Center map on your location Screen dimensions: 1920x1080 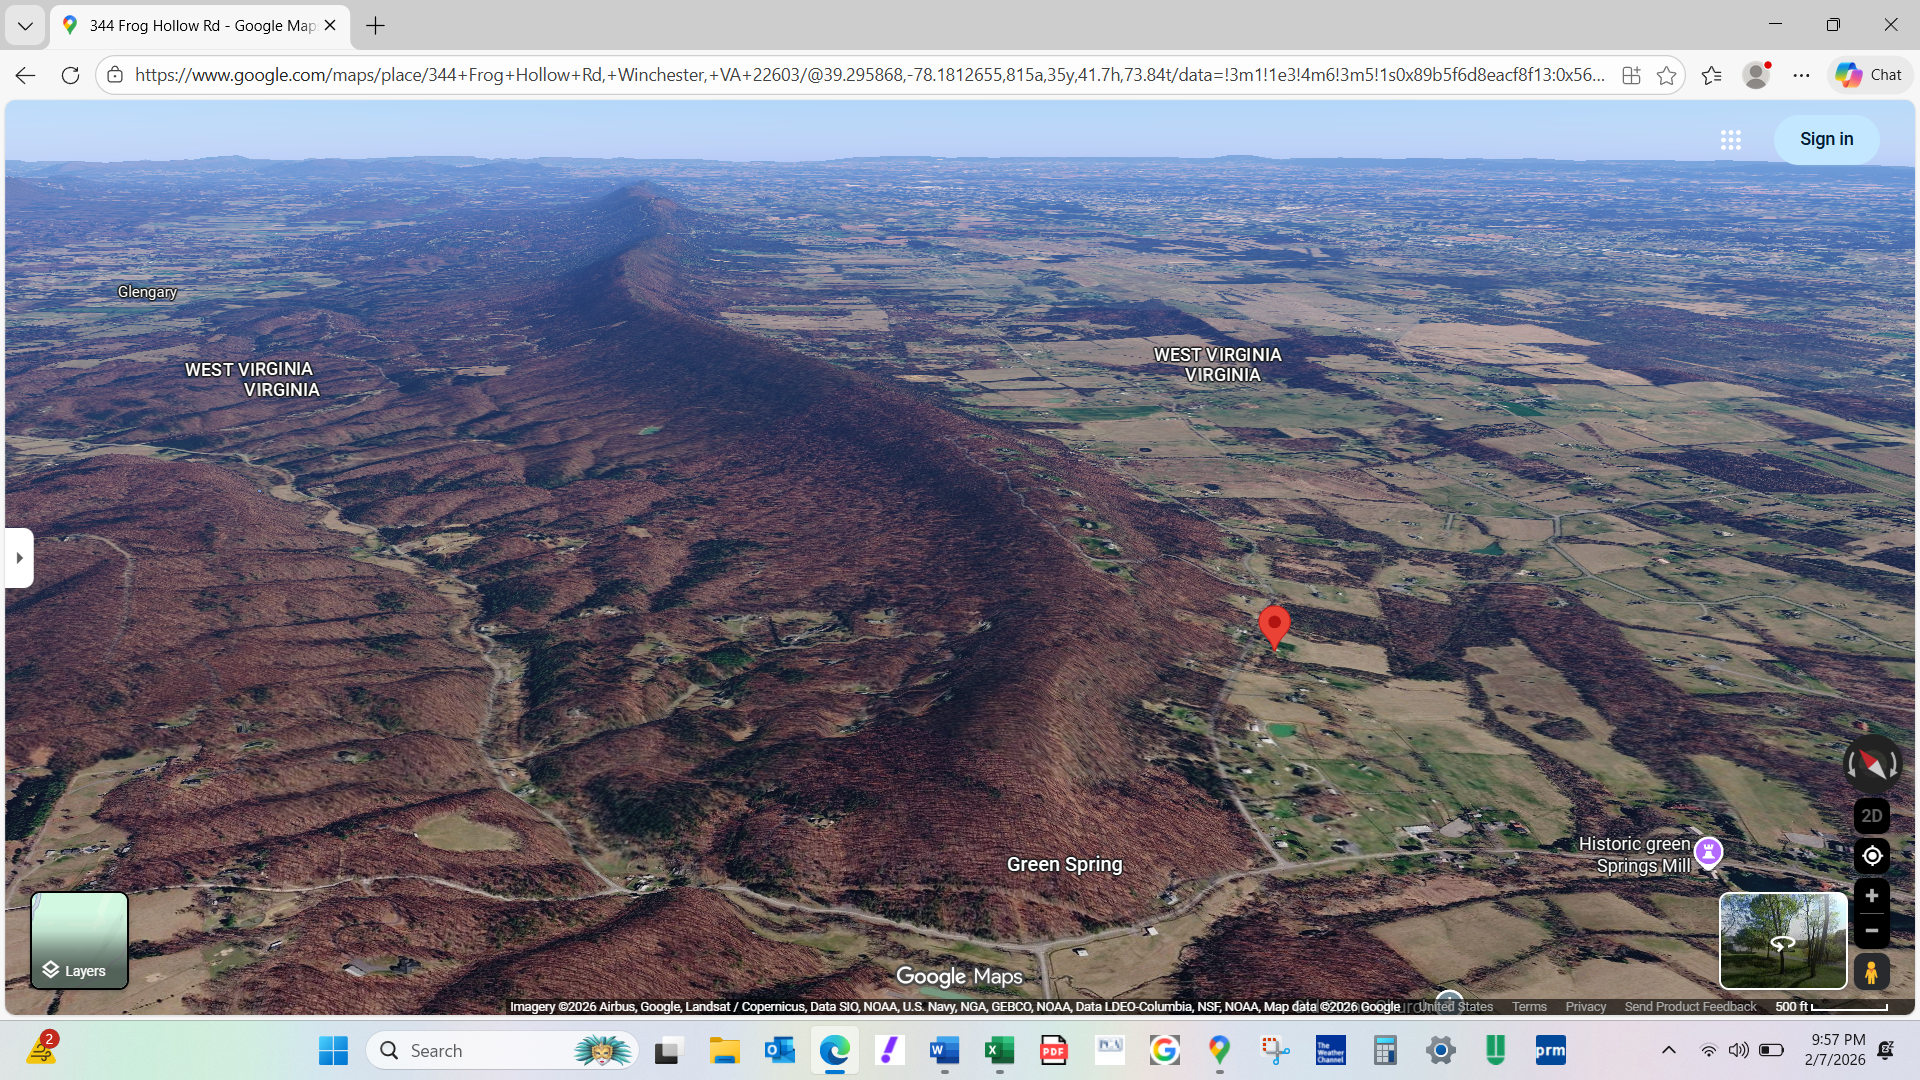point(1872,856)
